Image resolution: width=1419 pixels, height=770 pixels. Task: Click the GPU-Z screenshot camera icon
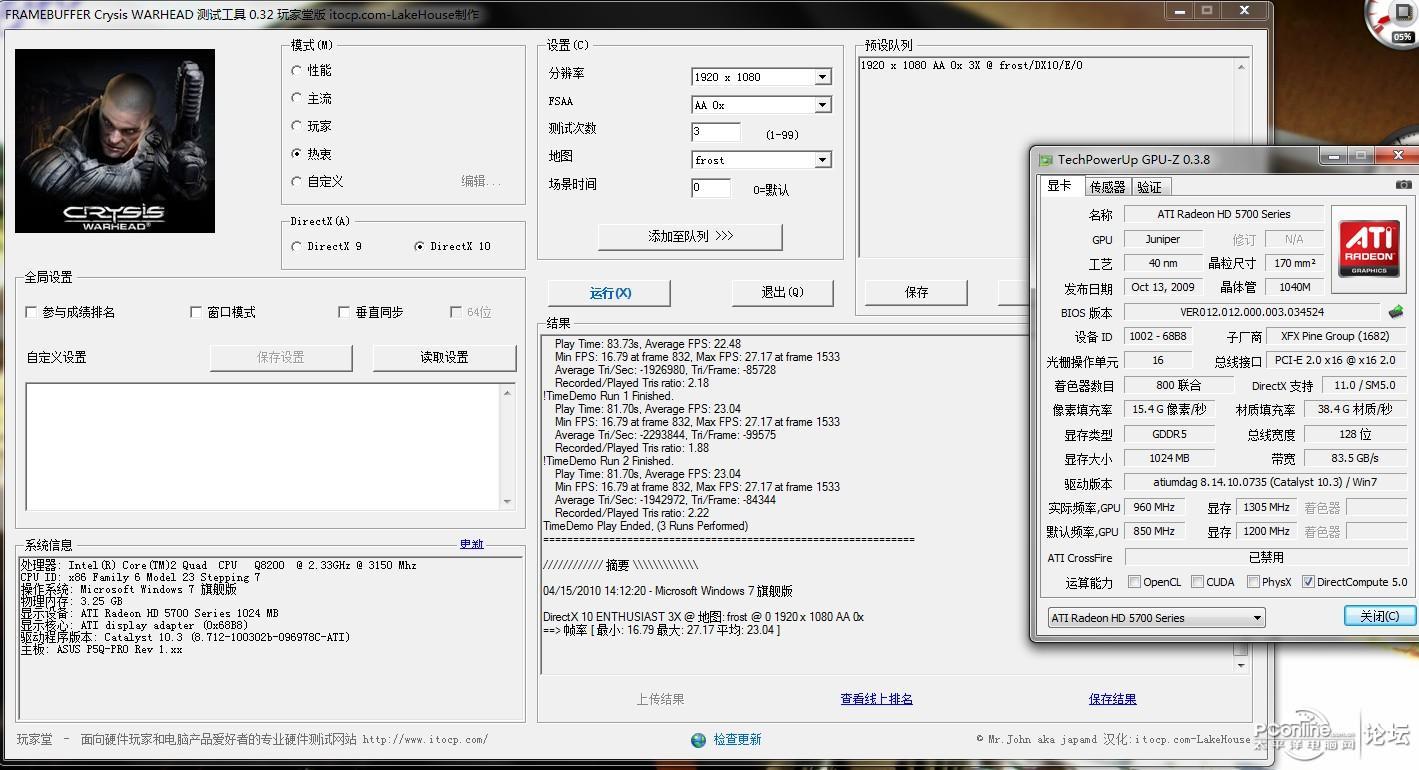(x=1404, y=185)
